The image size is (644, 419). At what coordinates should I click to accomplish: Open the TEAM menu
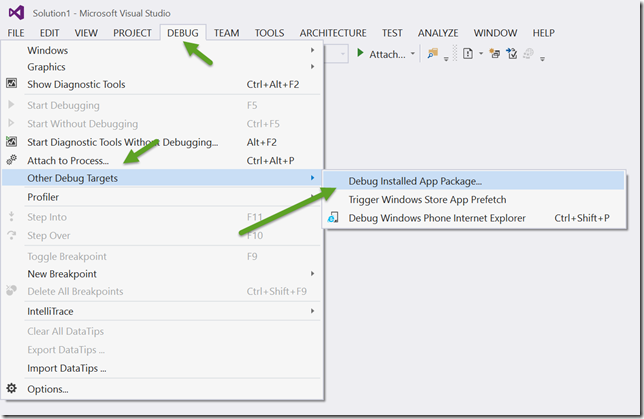tap(226, 33)
